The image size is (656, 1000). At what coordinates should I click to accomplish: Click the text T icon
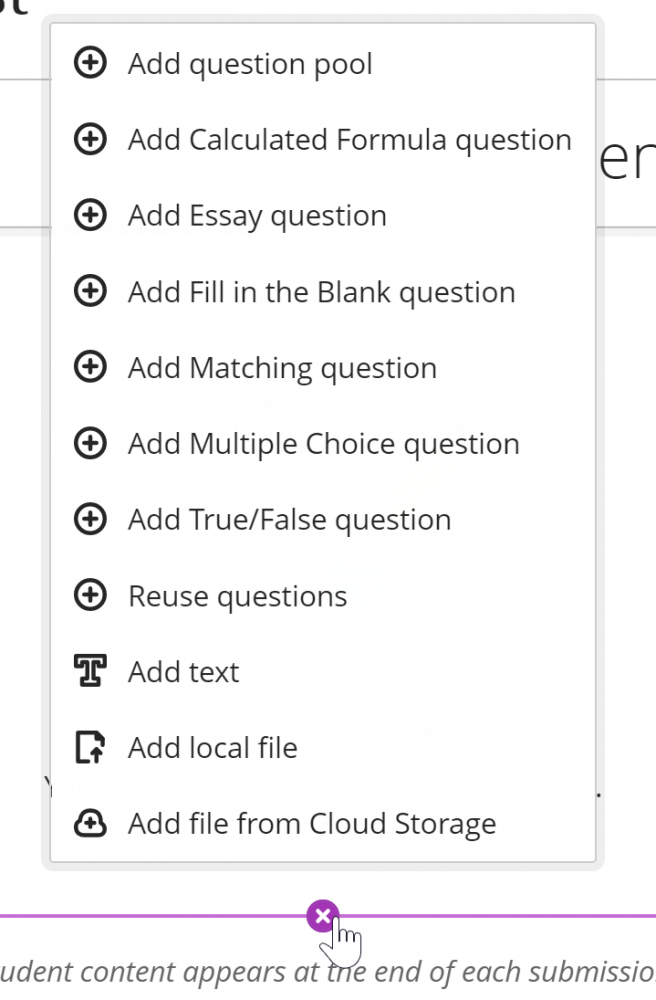point(90,672)
